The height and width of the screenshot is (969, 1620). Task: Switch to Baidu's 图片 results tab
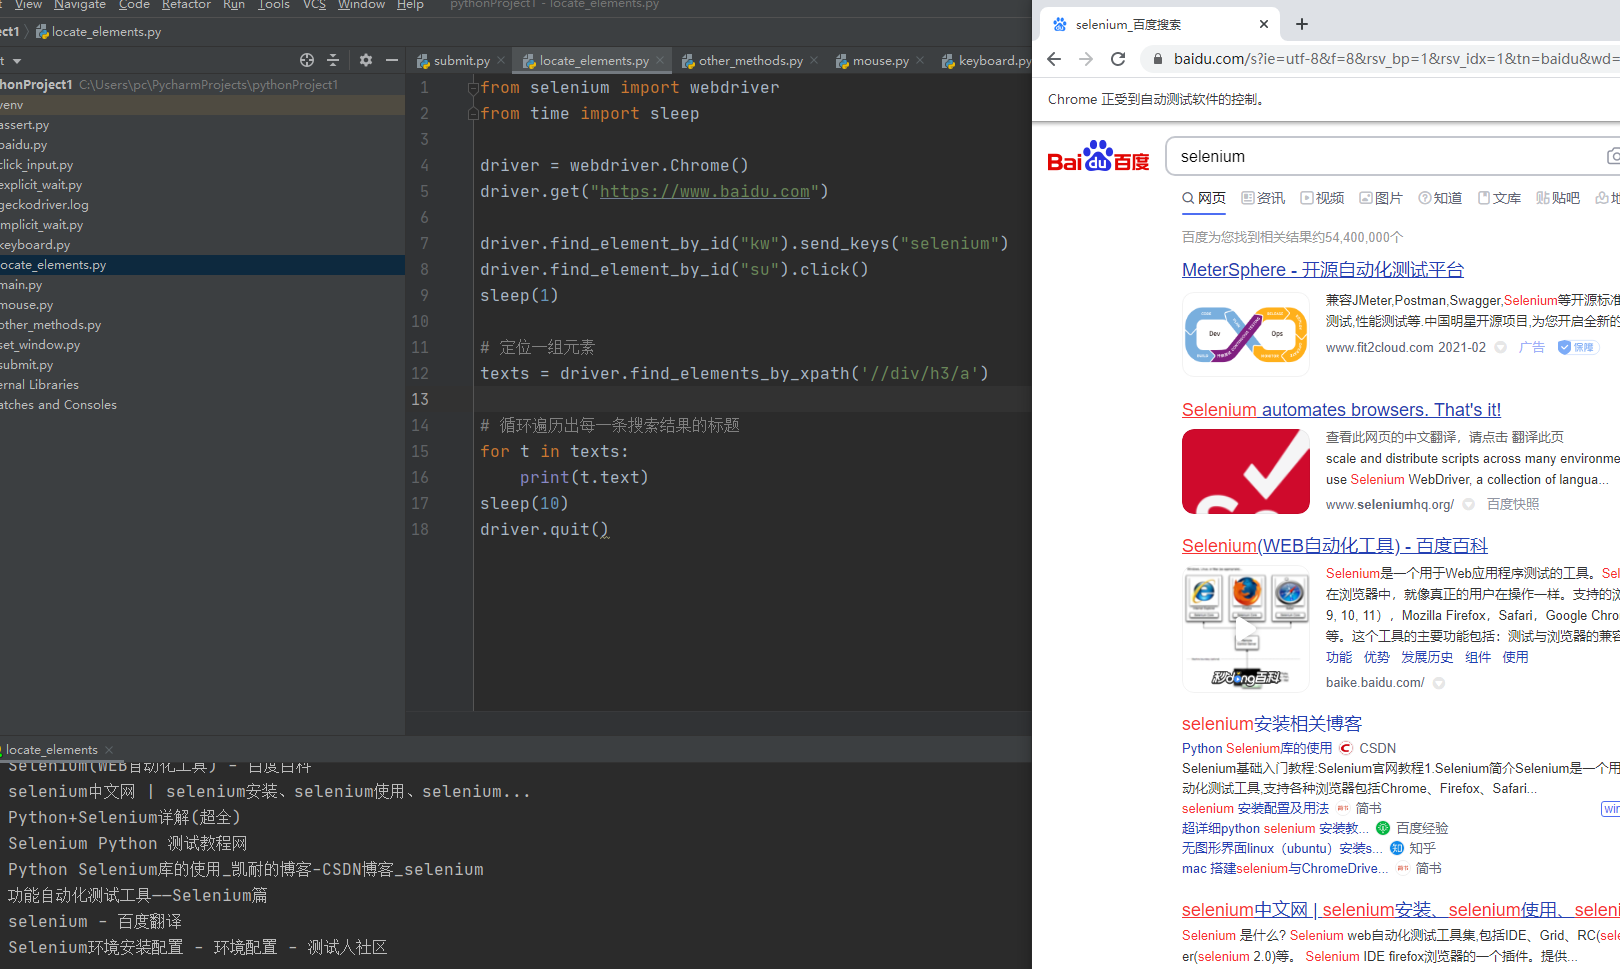pos(1388,198)
